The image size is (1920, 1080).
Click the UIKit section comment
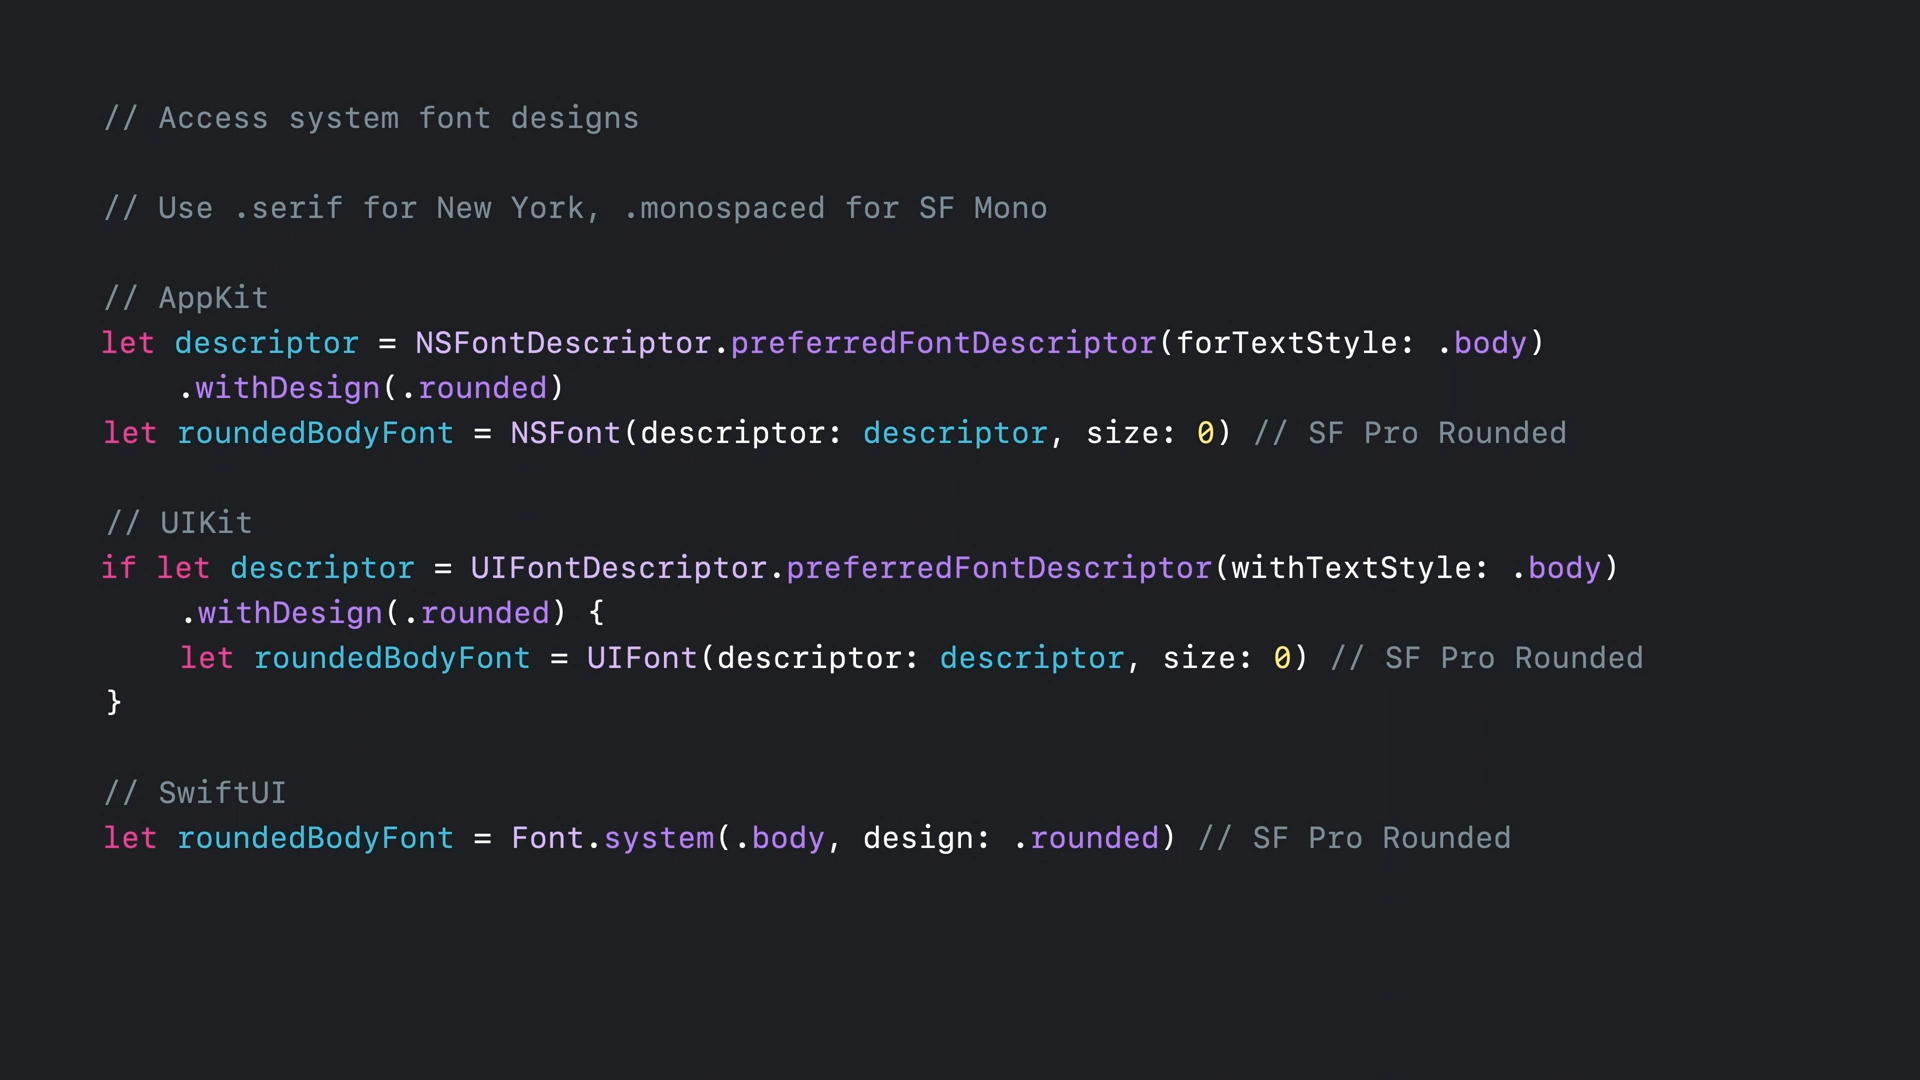pyautogui.click(x=178, y=523)
